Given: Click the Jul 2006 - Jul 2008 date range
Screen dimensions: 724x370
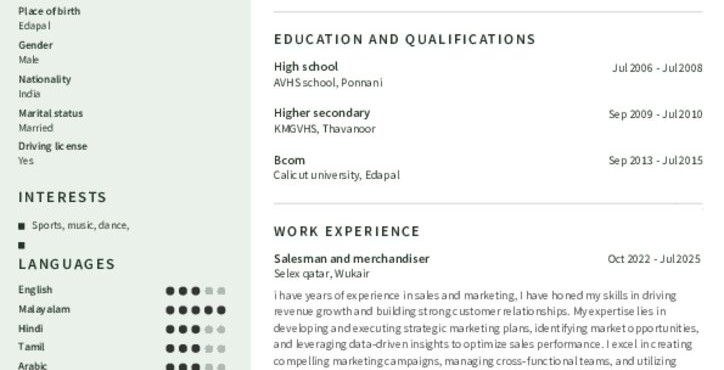Looking at the screenshot, I should (x=658, y=68).
